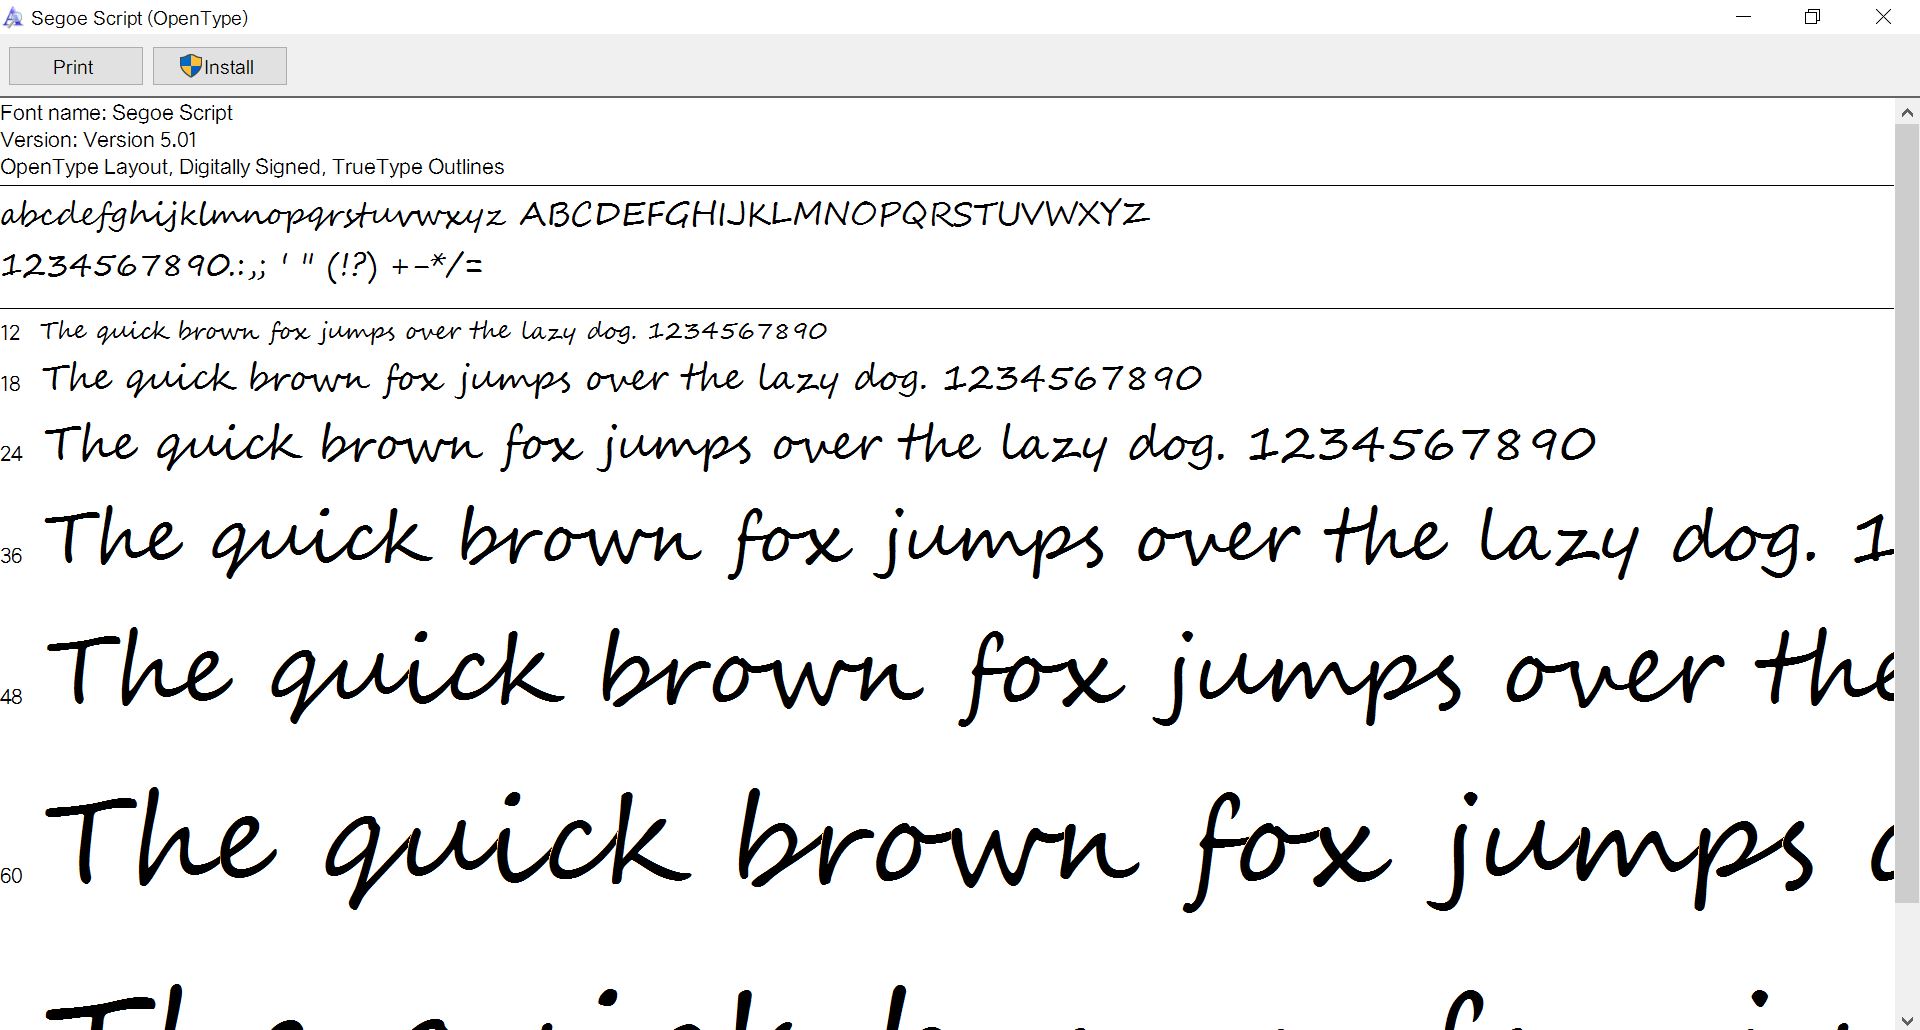Click the size label '24'
Screen dimensions: 1920x1030
click(x=11, y=454)
